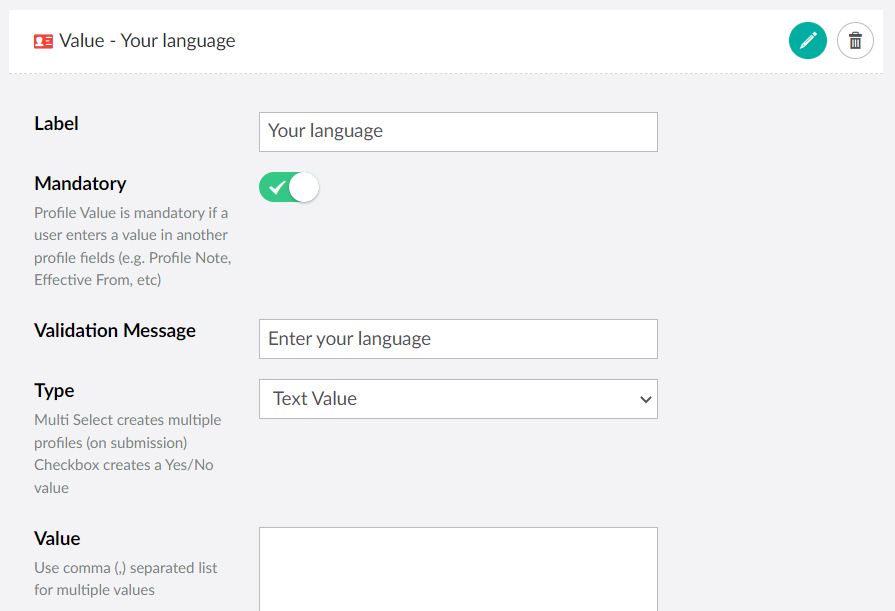Viewport: 895px width, 611px height.
Task: Focus the empty Value text area
Action: 458,570
